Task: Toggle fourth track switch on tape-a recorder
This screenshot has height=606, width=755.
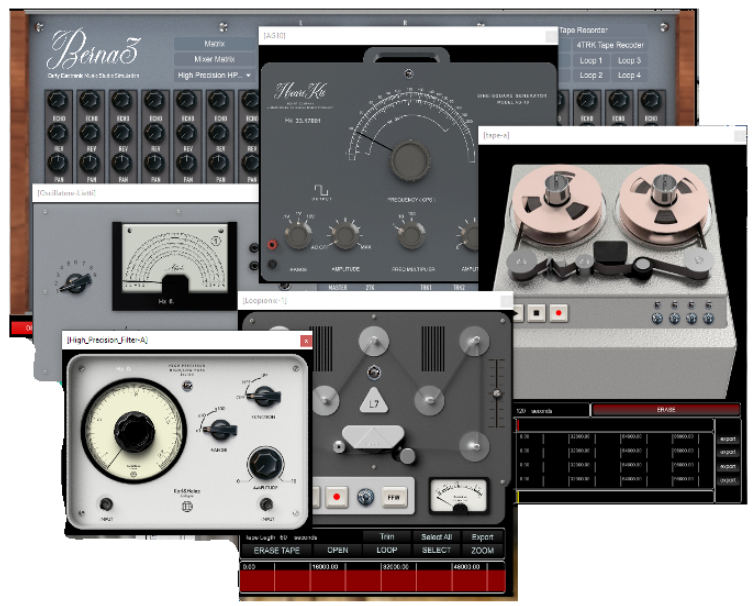Action: click(708, 305)
